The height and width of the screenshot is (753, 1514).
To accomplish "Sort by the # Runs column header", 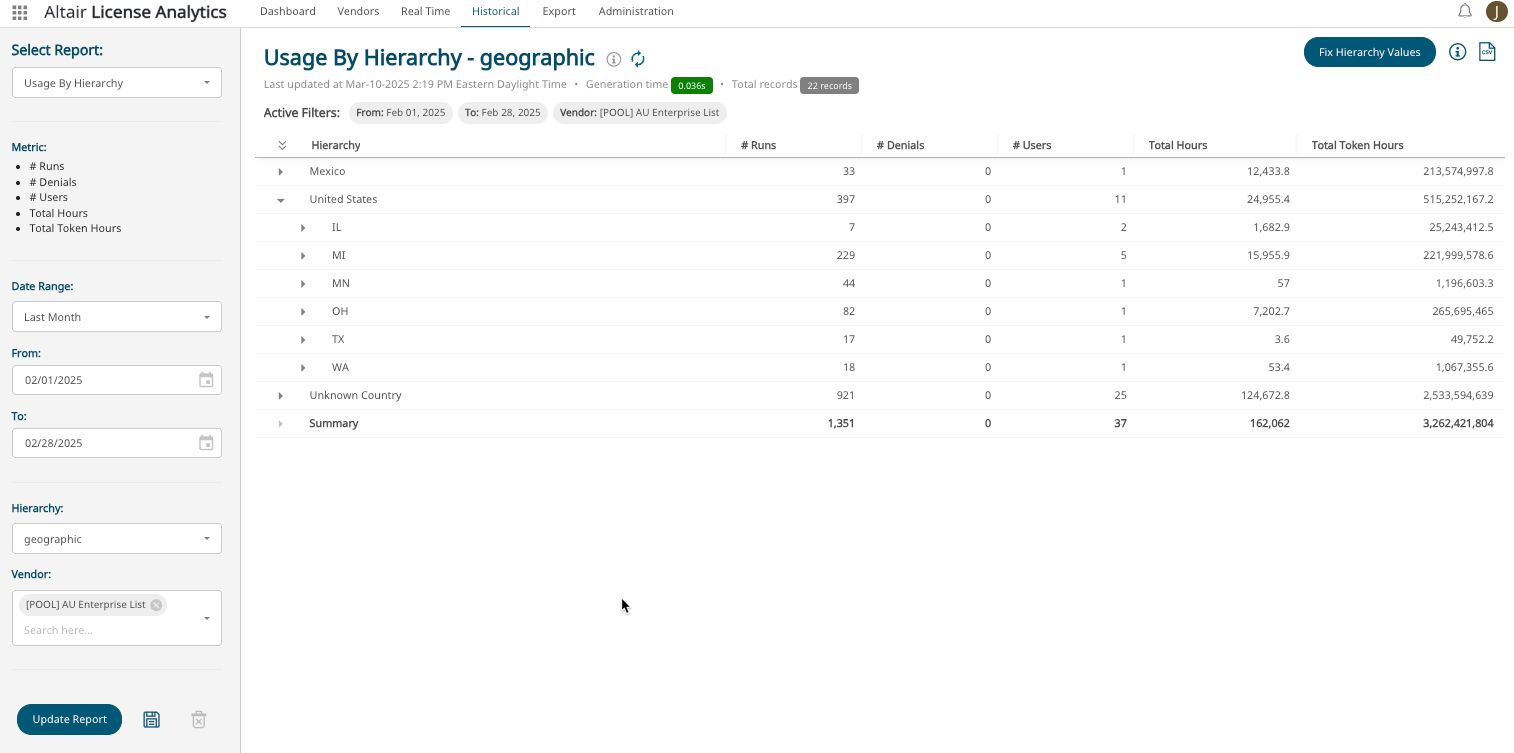I will coord(758,145).
